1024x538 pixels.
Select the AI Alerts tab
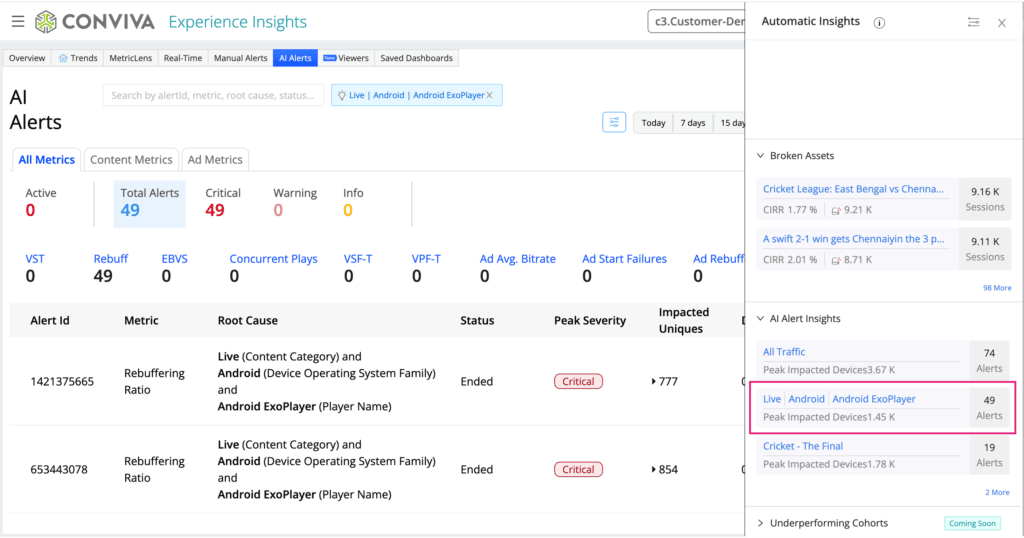pos(295,58)
